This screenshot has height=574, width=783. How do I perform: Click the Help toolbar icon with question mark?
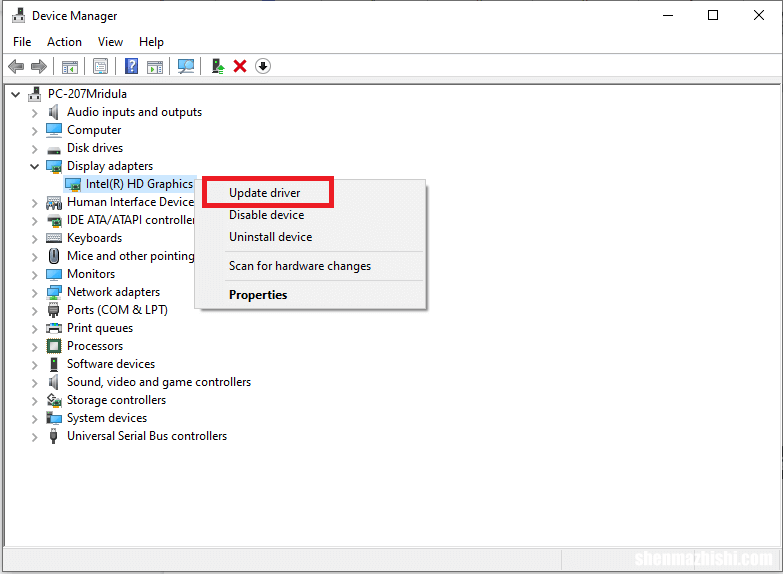pos(131,66)
